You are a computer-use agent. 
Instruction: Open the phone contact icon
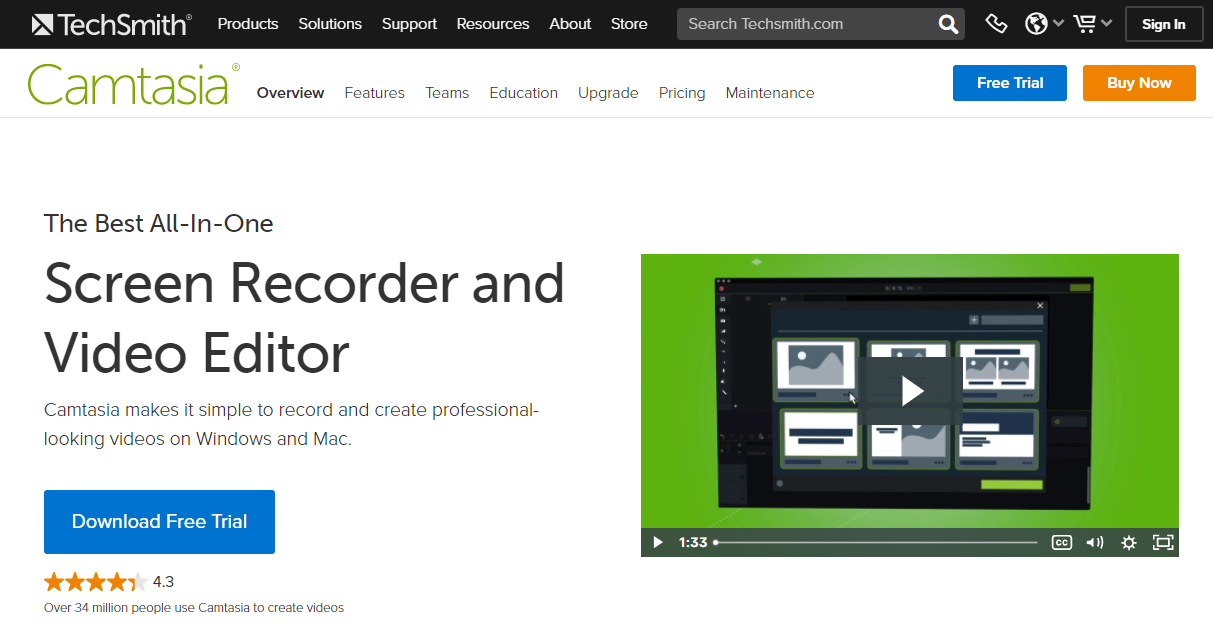pos(995,24)
